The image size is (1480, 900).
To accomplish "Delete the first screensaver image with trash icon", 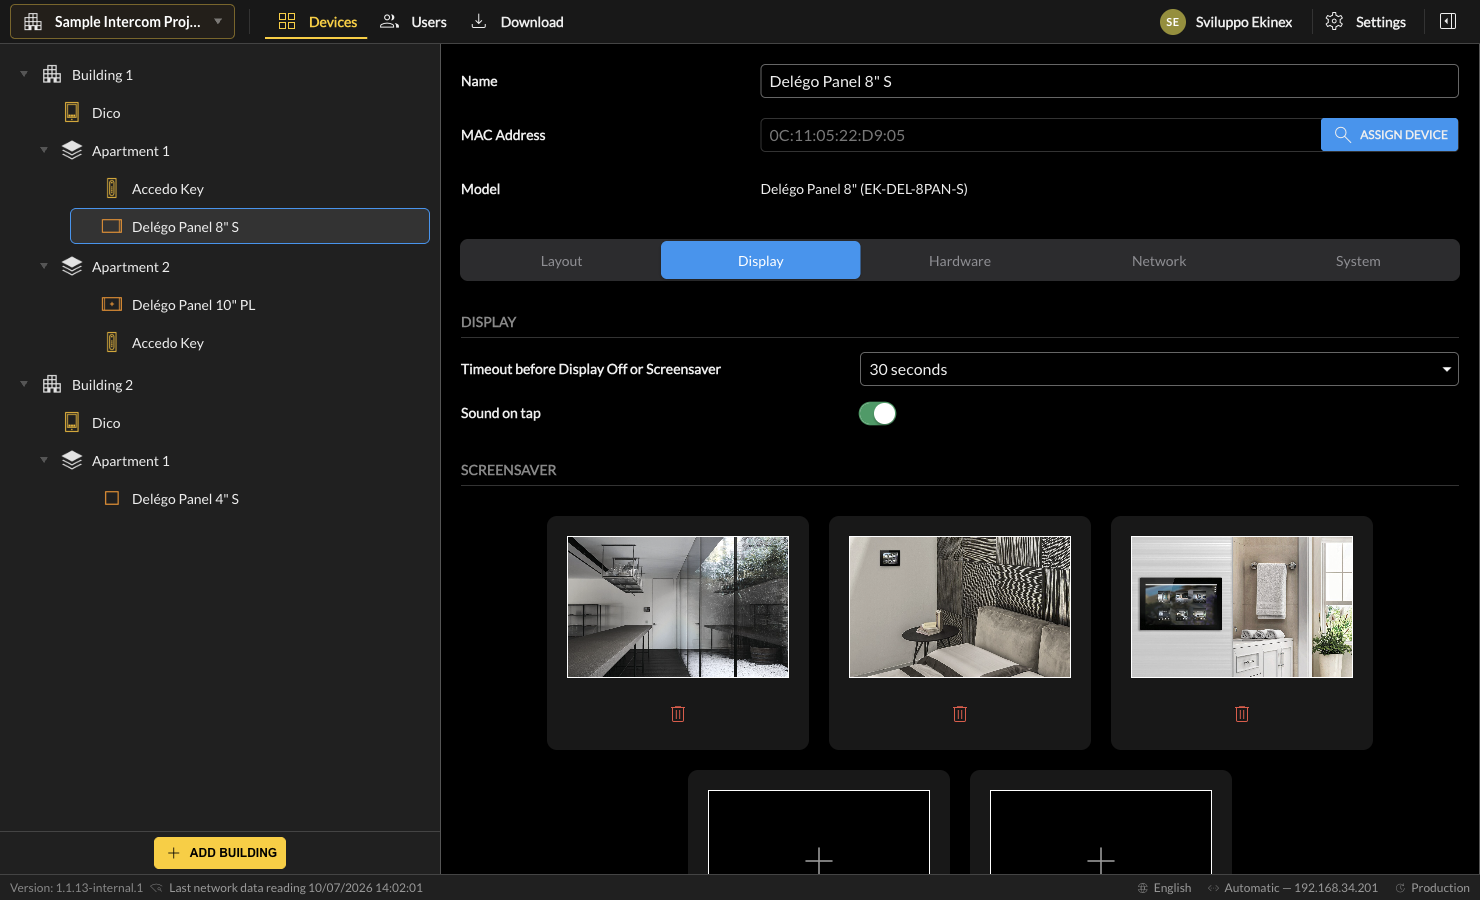I will point(678,714).
